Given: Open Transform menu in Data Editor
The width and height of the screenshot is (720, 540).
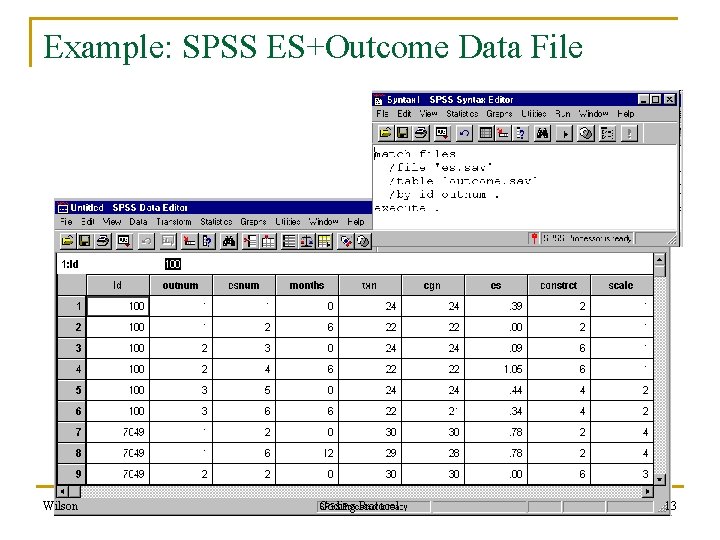Looking at the screenshot, I should 174,221.
